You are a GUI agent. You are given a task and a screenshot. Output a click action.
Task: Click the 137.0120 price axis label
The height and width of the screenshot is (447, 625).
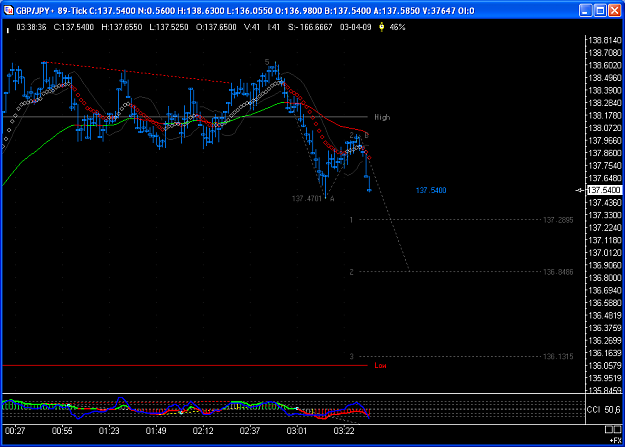pos(605,253)
